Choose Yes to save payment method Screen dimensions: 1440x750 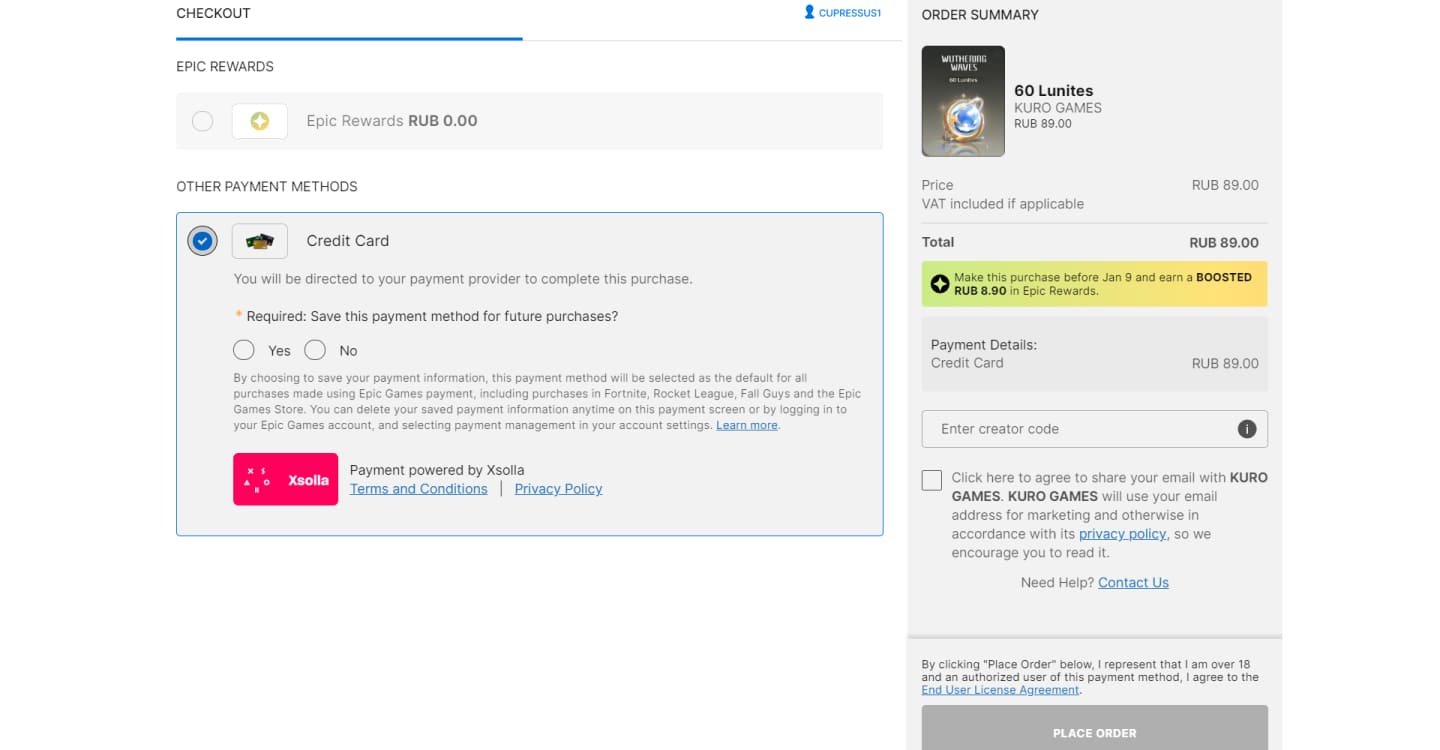coord(244,350)
